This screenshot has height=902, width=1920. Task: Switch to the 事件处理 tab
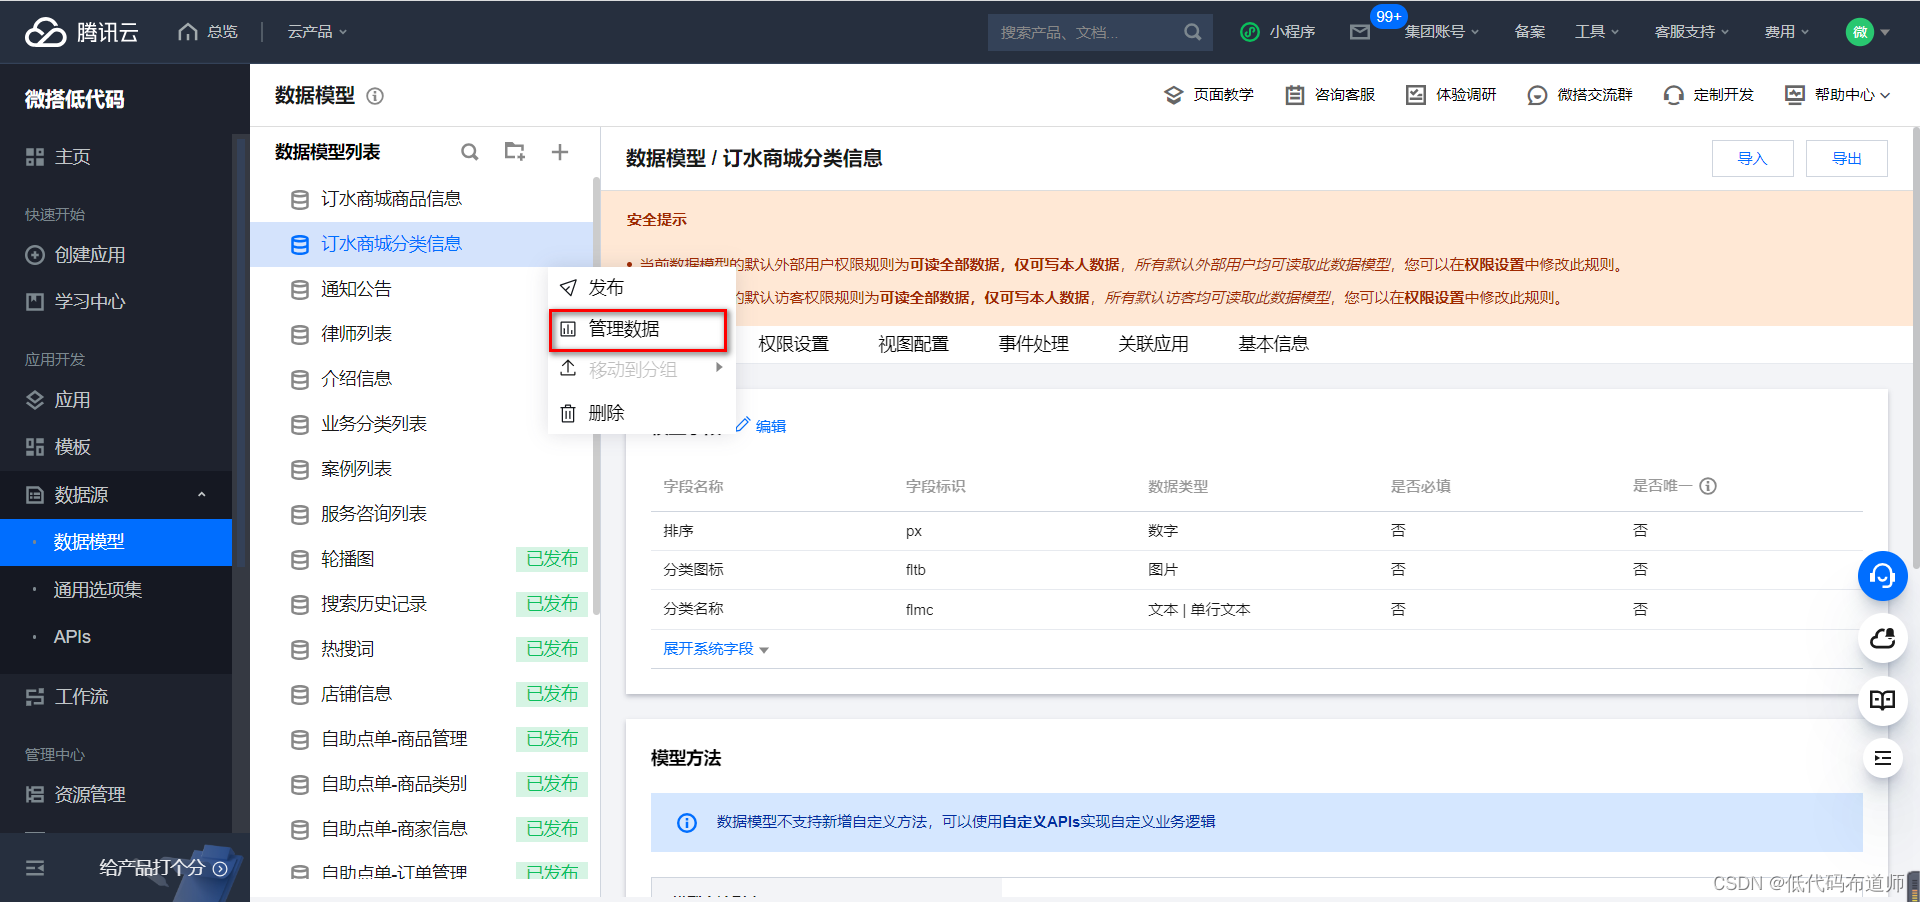click(1033, 344)
